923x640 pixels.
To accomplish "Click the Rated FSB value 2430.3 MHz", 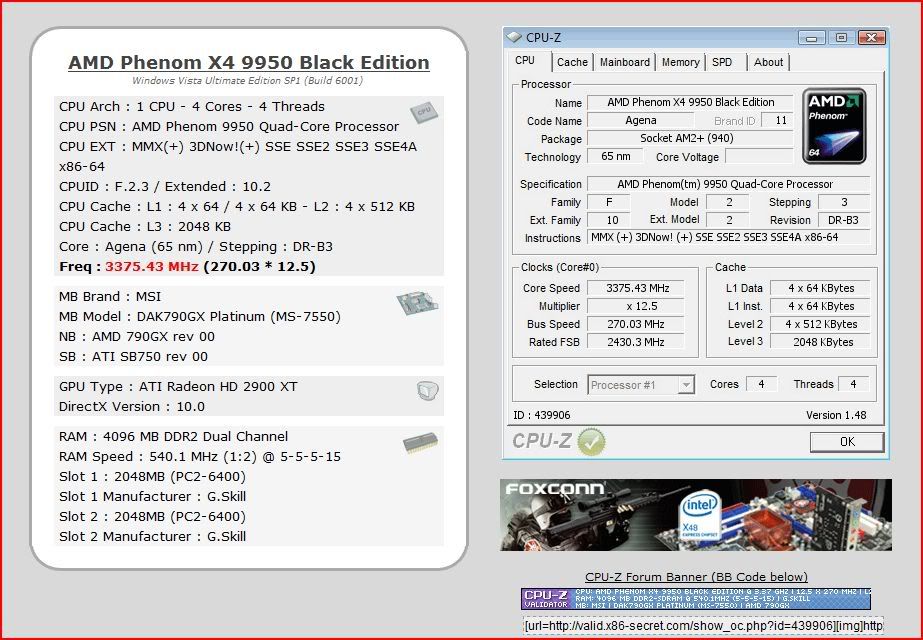I will [636, 342].
